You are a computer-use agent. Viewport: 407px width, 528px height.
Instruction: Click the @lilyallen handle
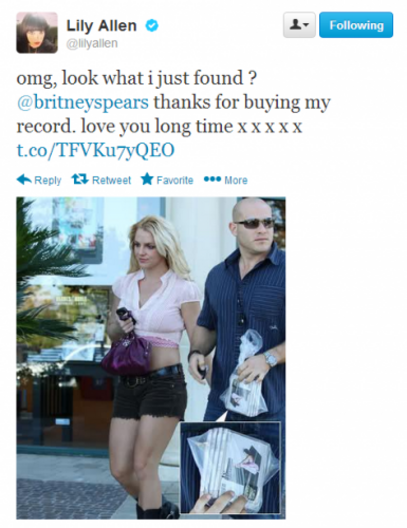tap(92, 43)
